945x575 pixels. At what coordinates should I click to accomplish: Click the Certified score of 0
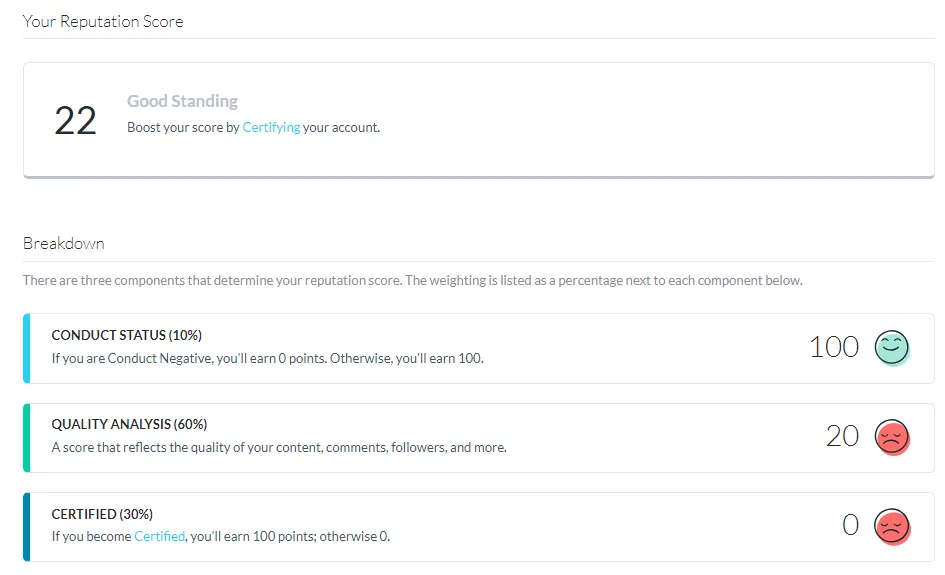(x=850, y=525)
